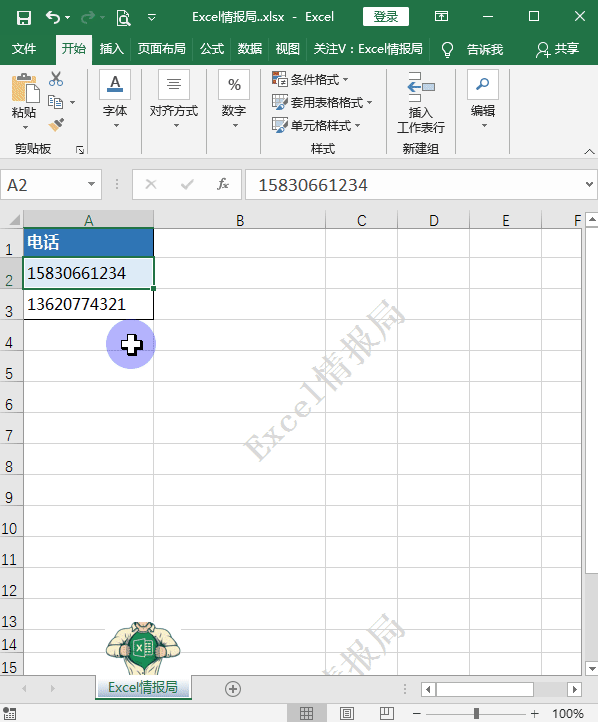
Task: Click horizontal scrollbar left arrow
Action: (x=428, y=689)
